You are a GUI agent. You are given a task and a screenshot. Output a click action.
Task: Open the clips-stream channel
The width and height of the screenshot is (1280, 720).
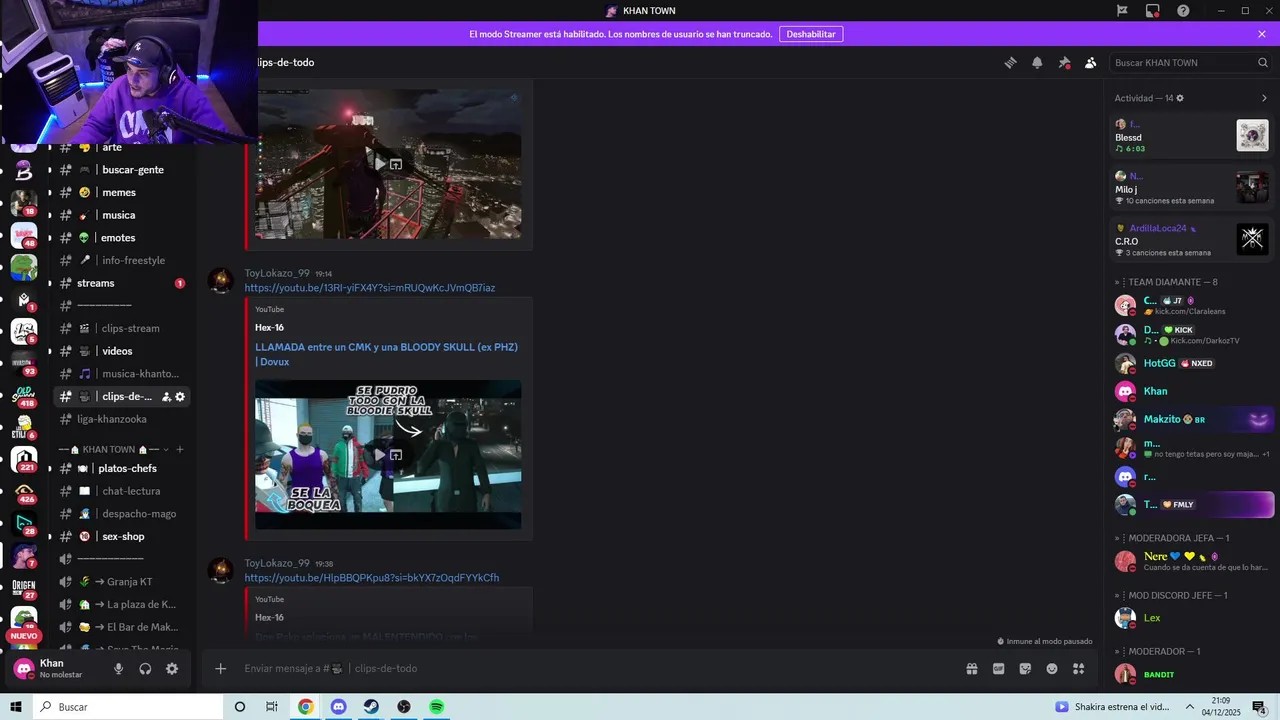pyautogui.click(x=121, y=328)
